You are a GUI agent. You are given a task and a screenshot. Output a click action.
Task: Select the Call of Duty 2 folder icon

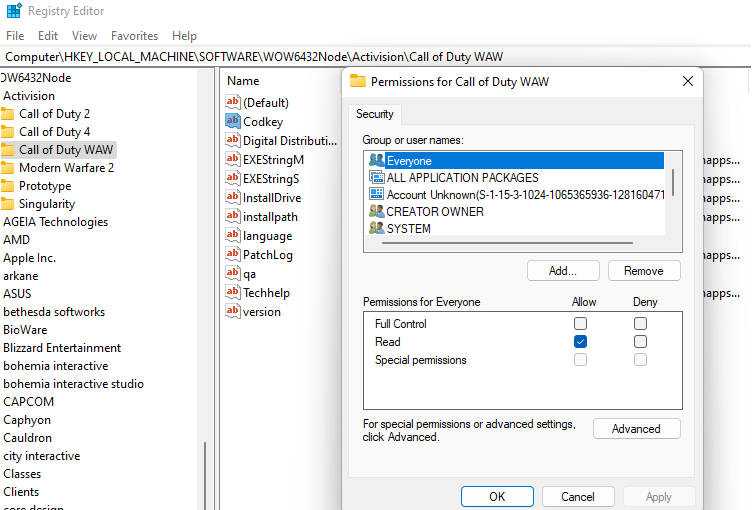(x=7, y=114)
